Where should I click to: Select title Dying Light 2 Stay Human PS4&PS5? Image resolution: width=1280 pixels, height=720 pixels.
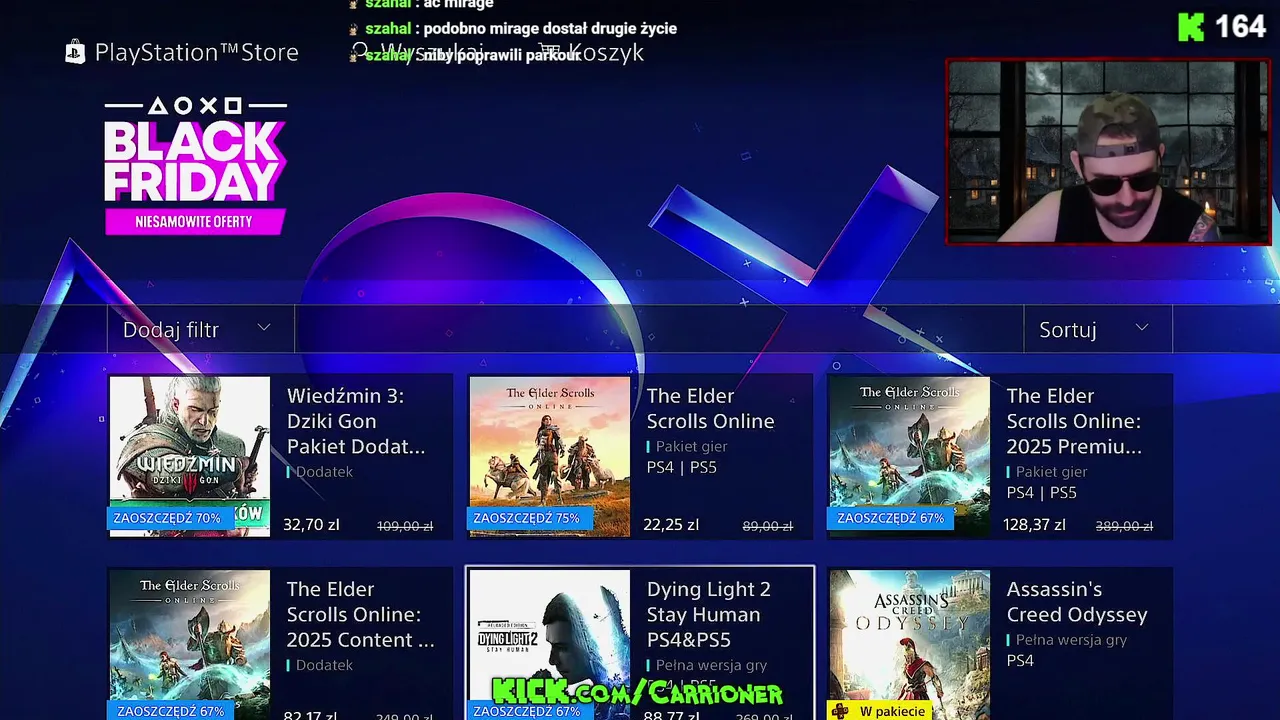[x=709, y=614]
